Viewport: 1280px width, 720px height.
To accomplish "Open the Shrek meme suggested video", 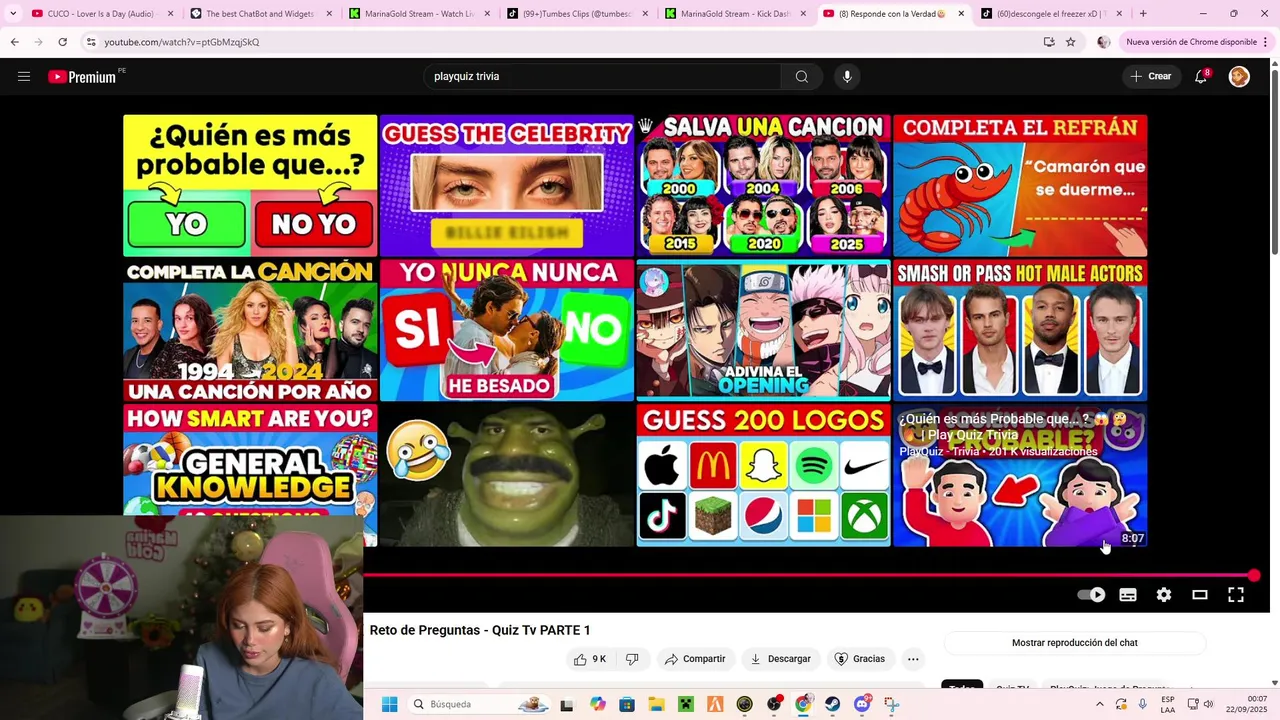I will pyautogui.click(x=507, y=475).
